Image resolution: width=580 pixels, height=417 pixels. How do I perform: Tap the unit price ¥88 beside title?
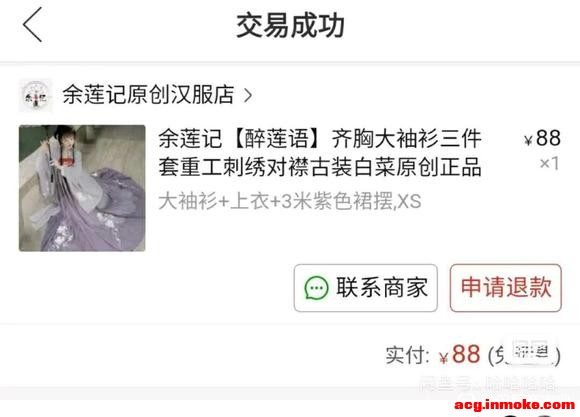tap(542, 138)
